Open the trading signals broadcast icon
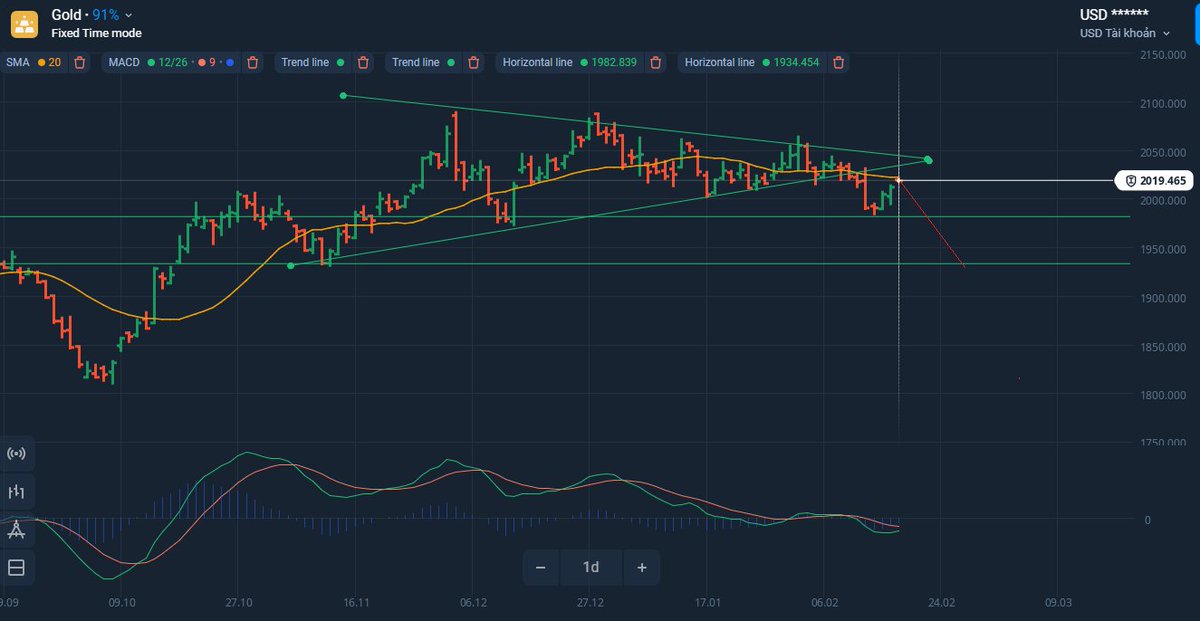Viewport: 1200px width, 621px height. [16, 454]
